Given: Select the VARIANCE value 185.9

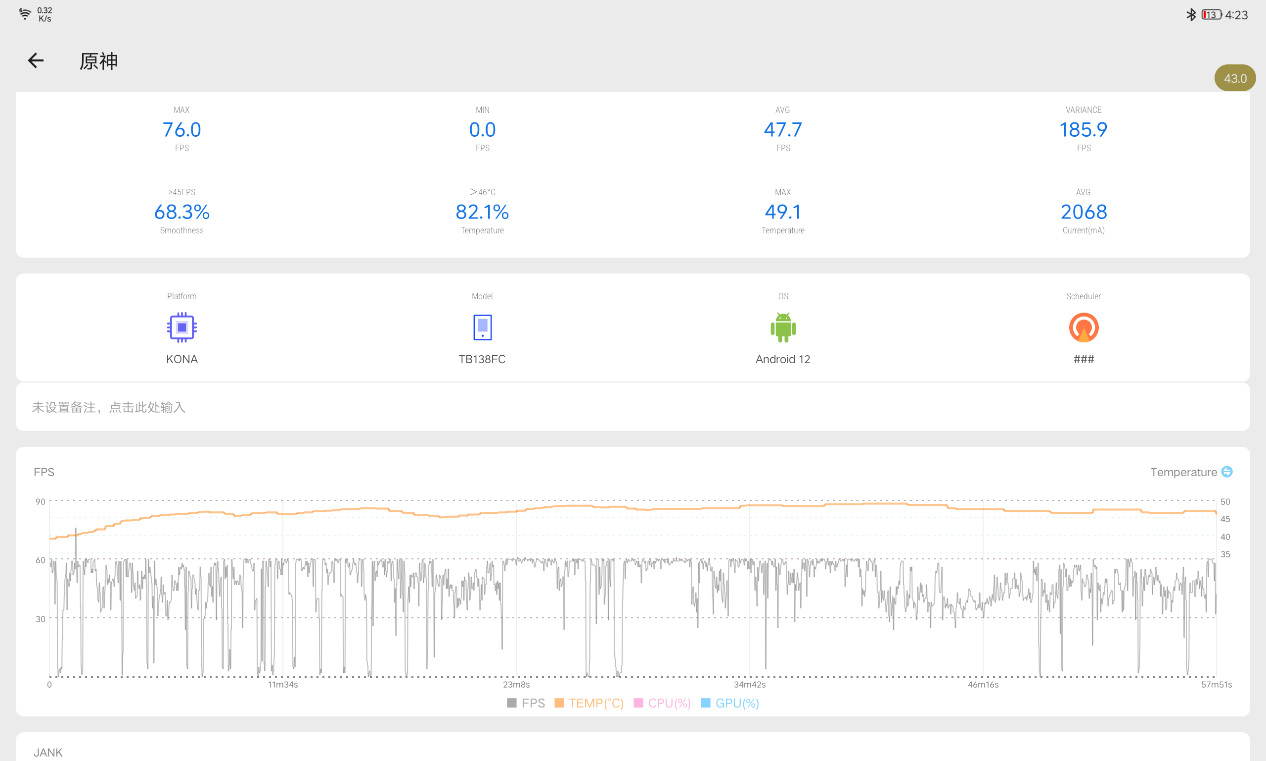Looking at the screenshot, I should pos(1084,130).
